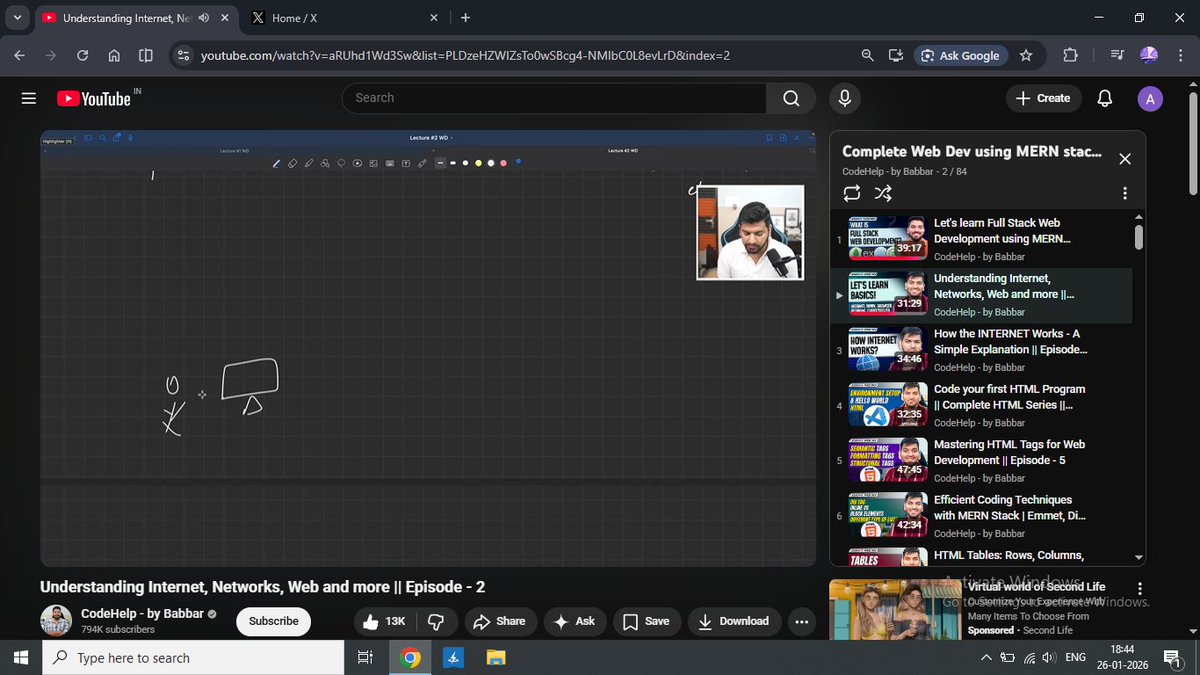1200x675 pixels.
Task: Like the video (13K thumbs up)
Action: [x=383, y=621]
